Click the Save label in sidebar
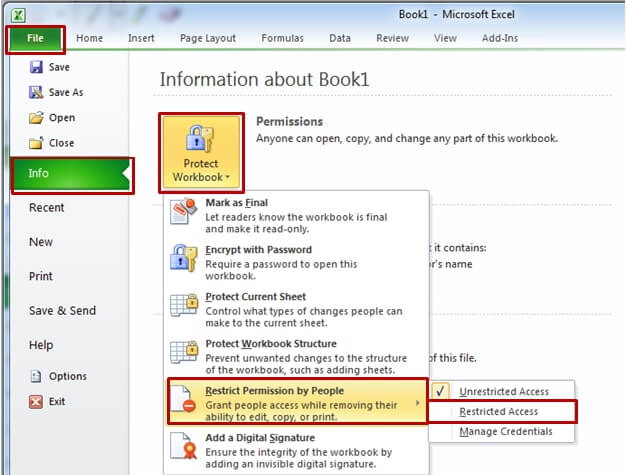Viewport: 626px width, 475px height. [x=59, y=67]
